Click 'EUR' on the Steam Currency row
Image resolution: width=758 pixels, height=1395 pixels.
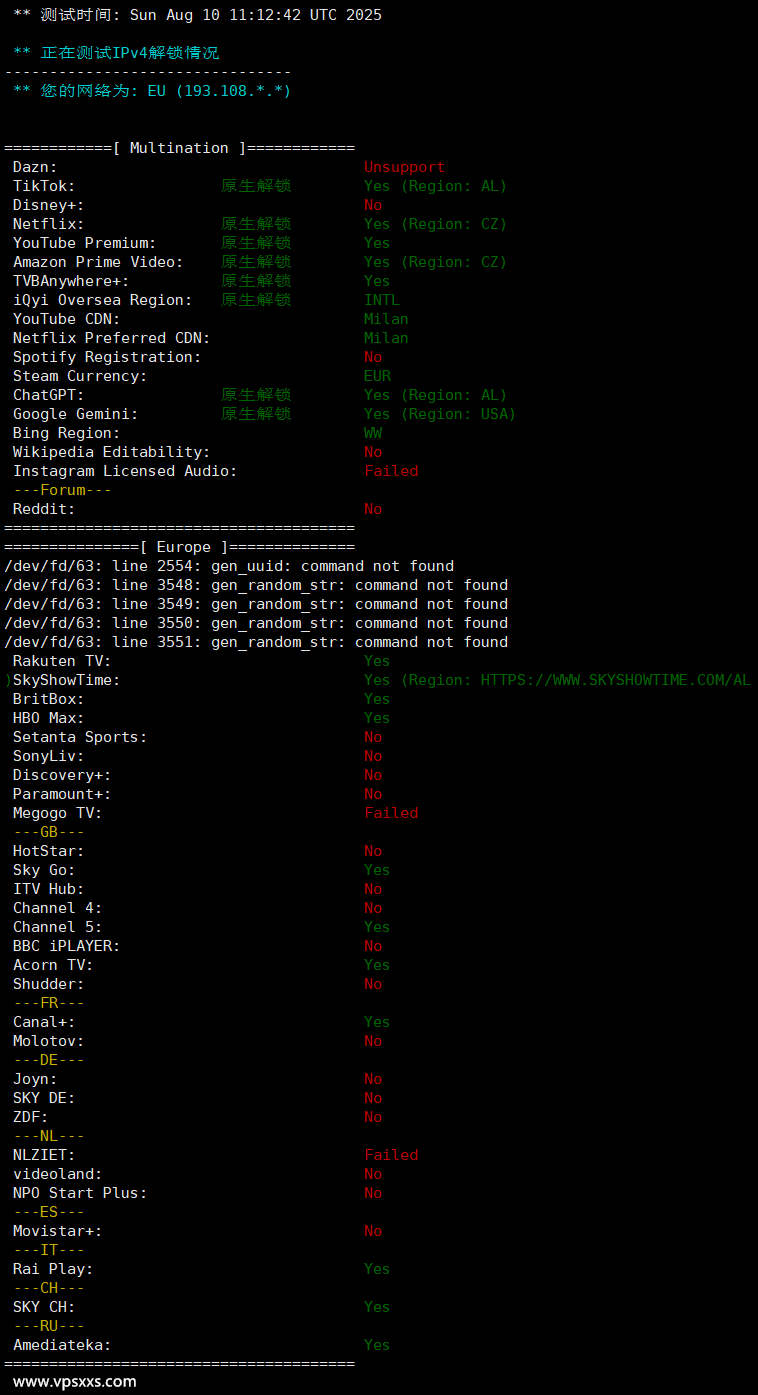377,376
